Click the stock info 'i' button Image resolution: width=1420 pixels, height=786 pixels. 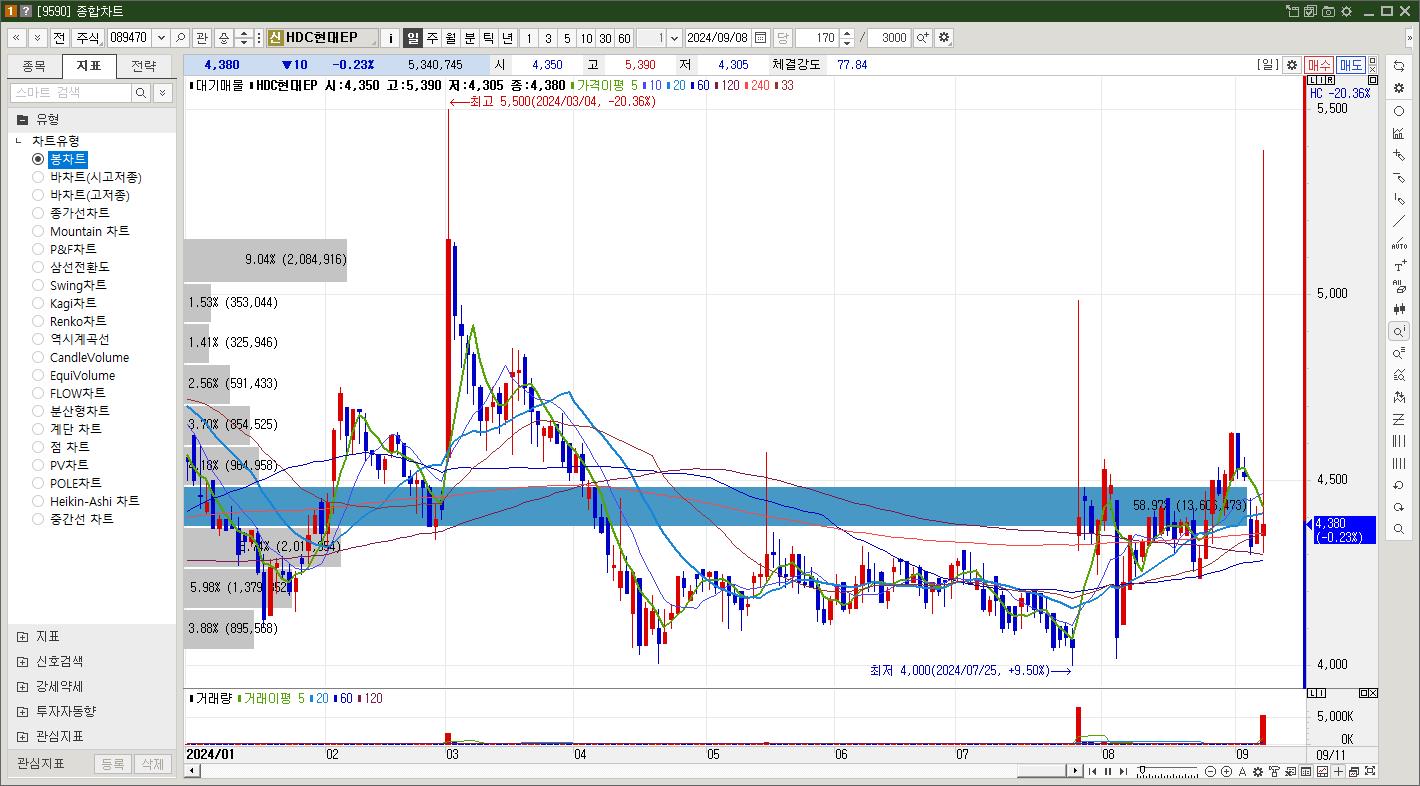(391, 38)
